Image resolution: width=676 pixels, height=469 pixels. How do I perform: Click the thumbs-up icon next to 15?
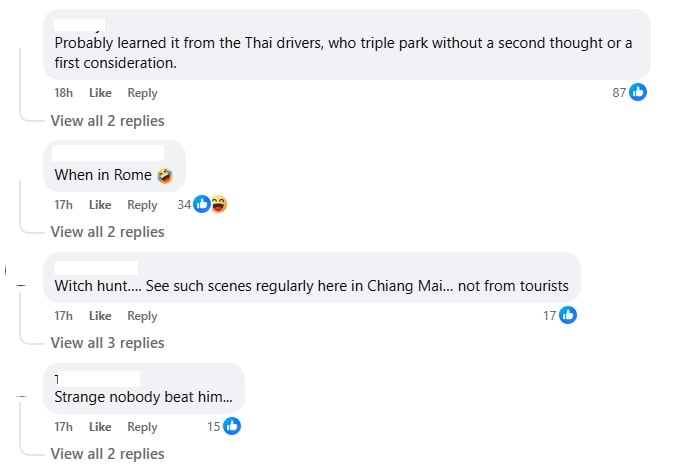pos(232,427)
